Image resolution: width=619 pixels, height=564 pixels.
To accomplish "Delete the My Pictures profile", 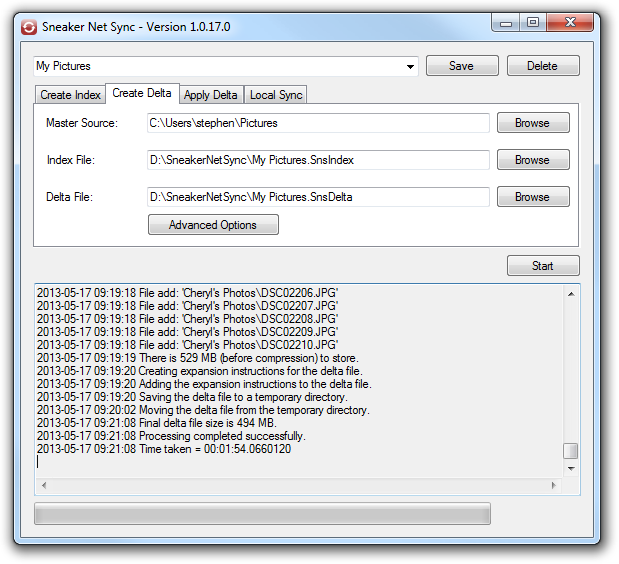I will (x=543, y=66).
